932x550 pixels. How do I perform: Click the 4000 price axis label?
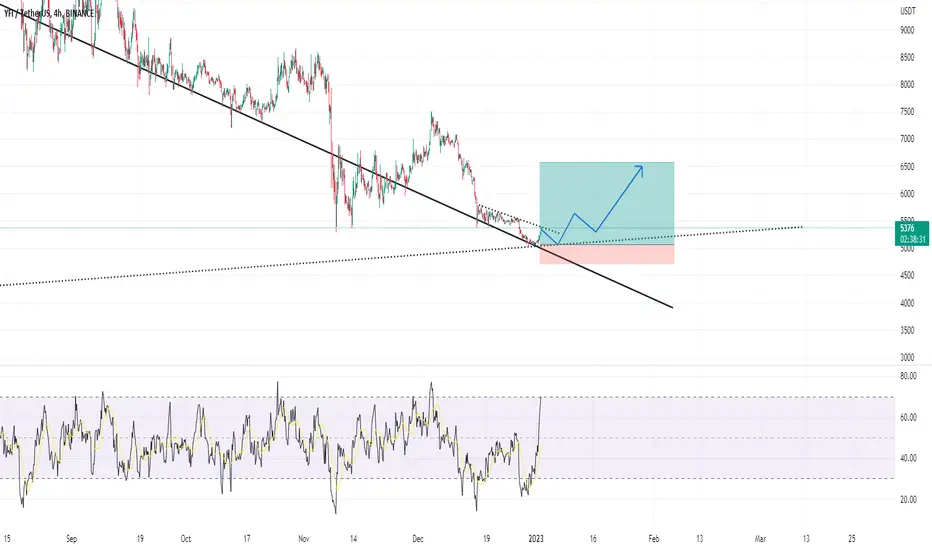point(907,303)
